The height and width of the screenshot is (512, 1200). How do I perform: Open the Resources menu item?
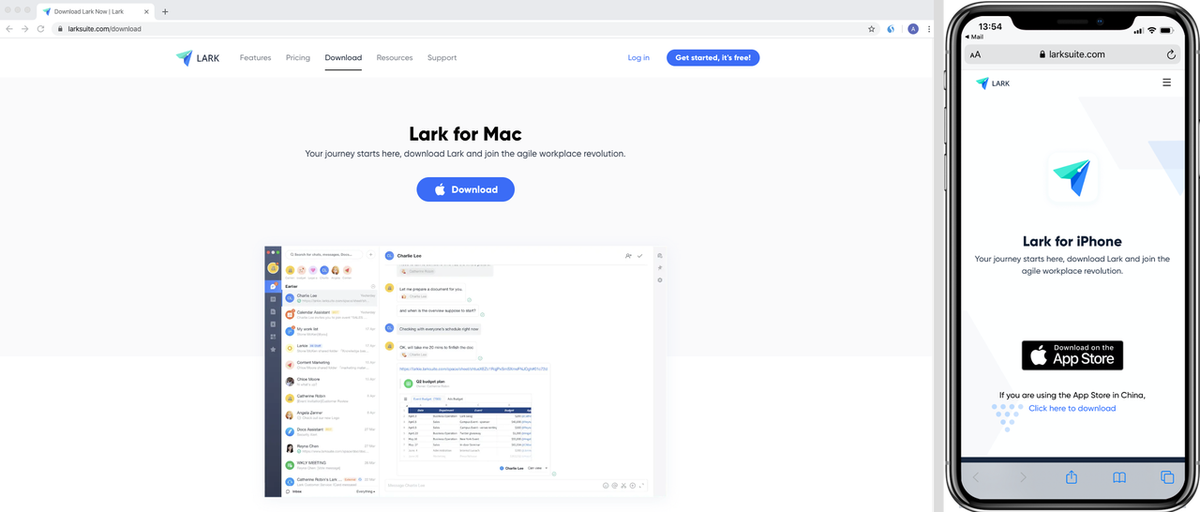tap(394, 58)
